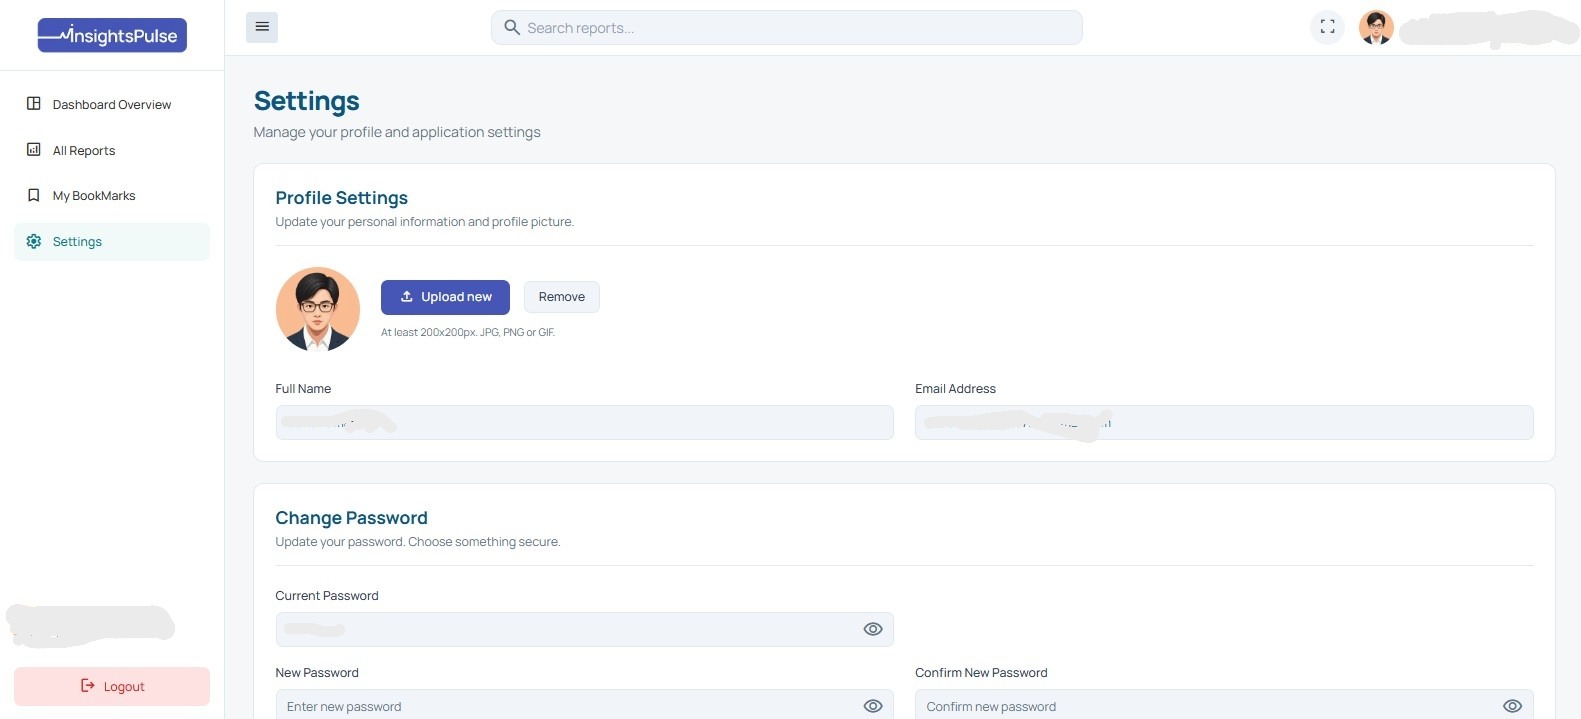Screen dimensions: 1581x719
Task: Focus the Full Name input field
Action: 585,422
